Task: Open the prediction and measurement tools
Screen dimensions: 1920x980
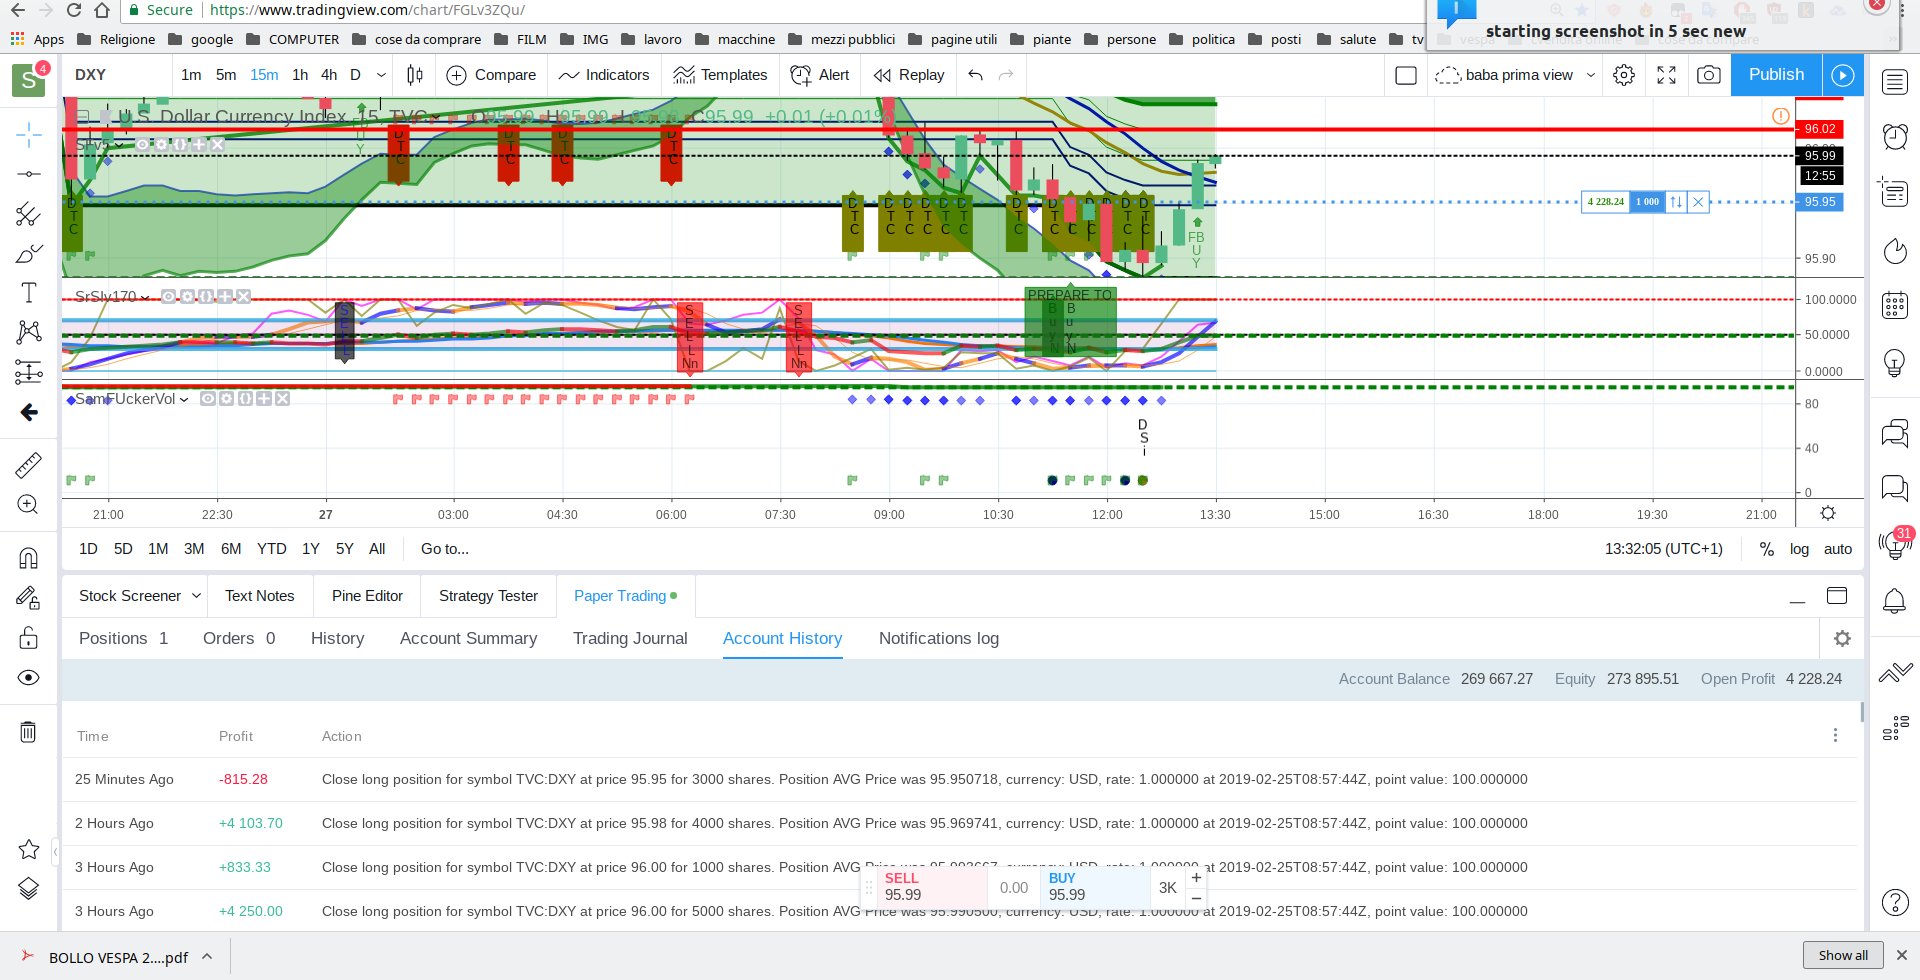Action: [x=29, y=372]
